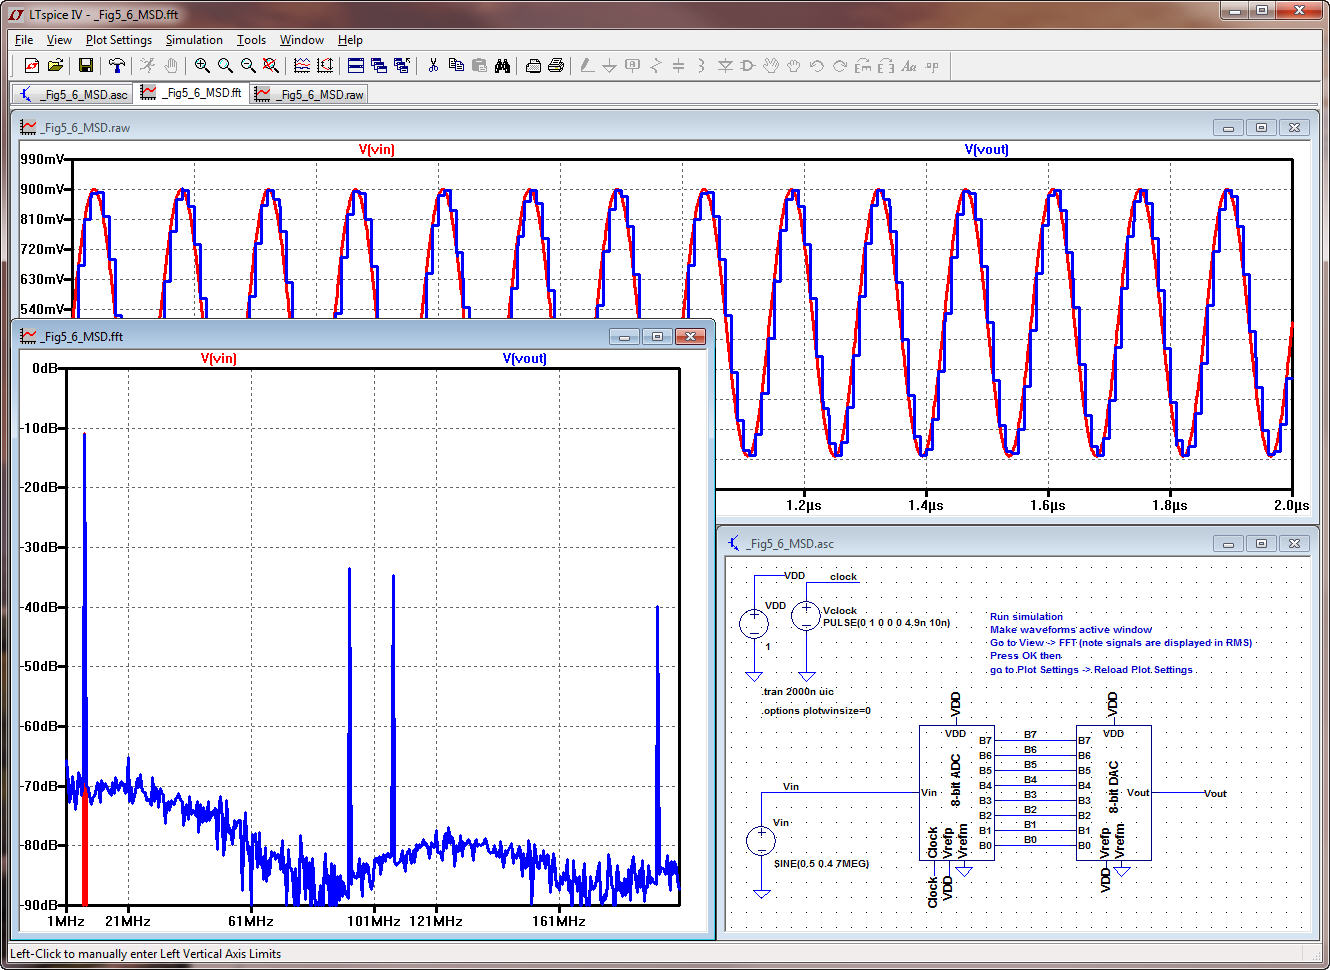
Task: Click the blue V(vout) label in FFT plot
Action: tap(524, 358)
